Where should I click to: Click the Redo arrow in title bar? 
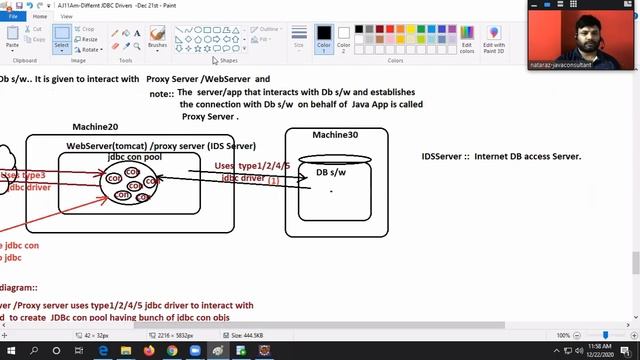[x=40, y=5]
